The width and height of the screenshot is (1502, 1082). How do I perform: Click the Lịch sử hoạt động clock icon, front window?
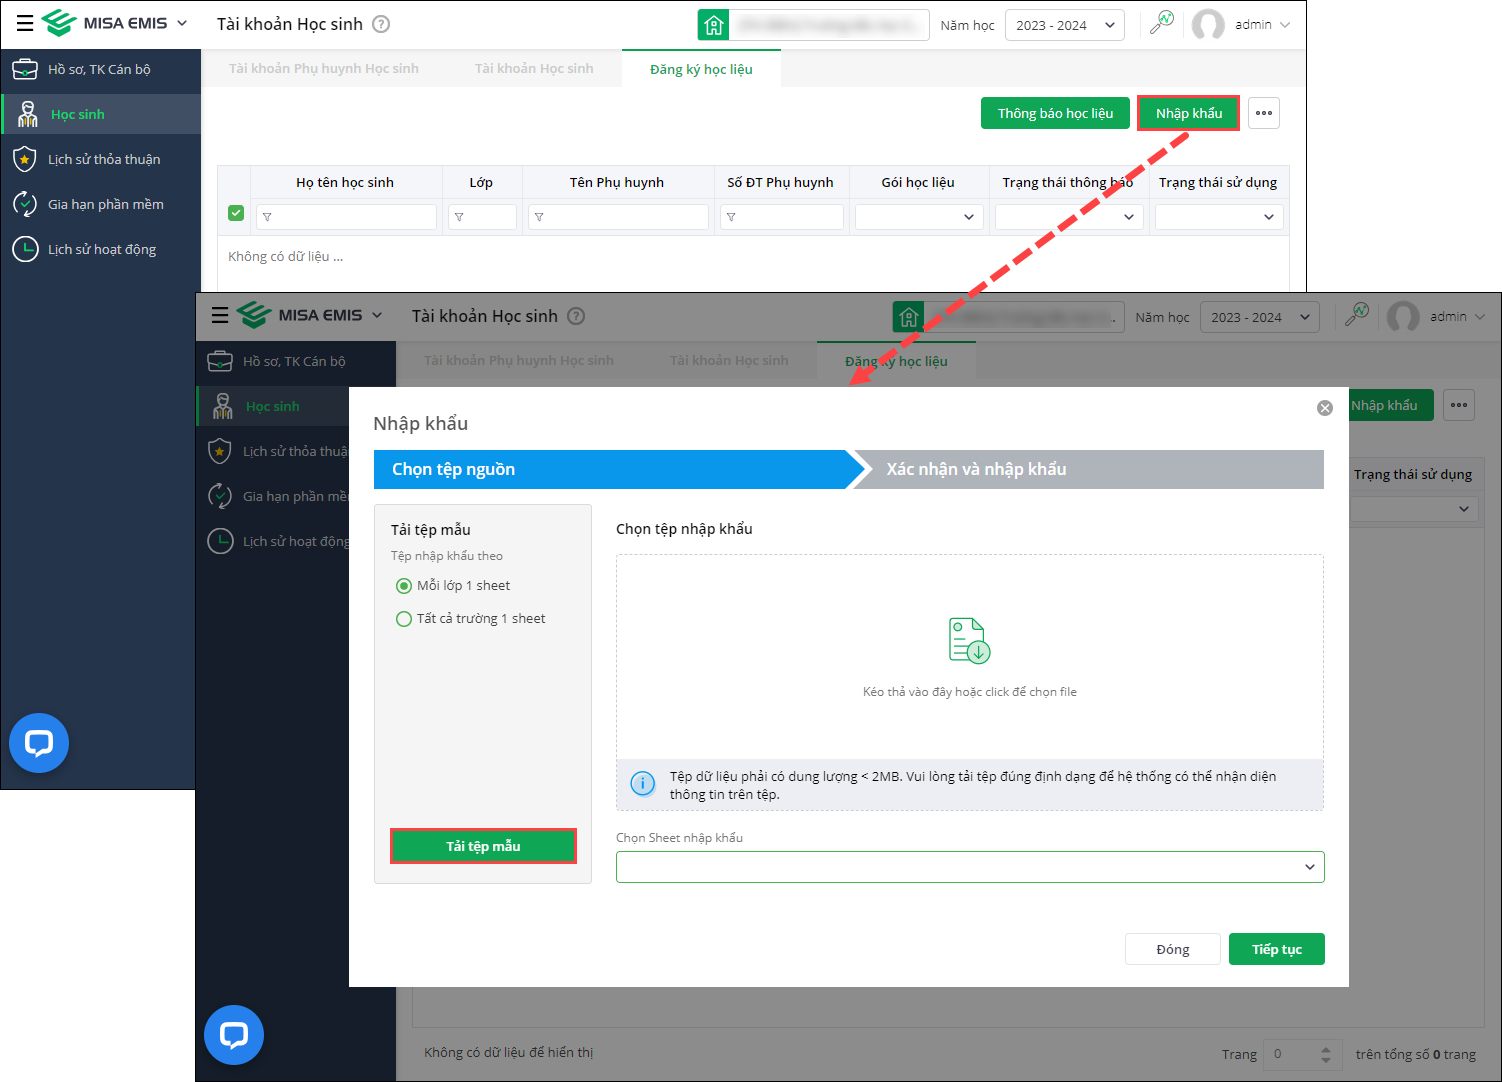click(x=220, y=541)
